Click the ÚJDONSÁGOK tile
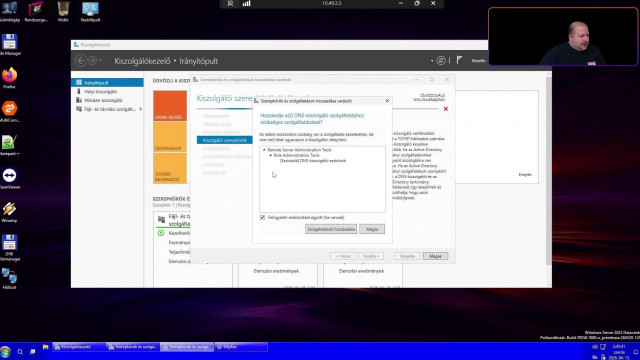This screenshot has height=360, width=640. [x=170, y=137]
